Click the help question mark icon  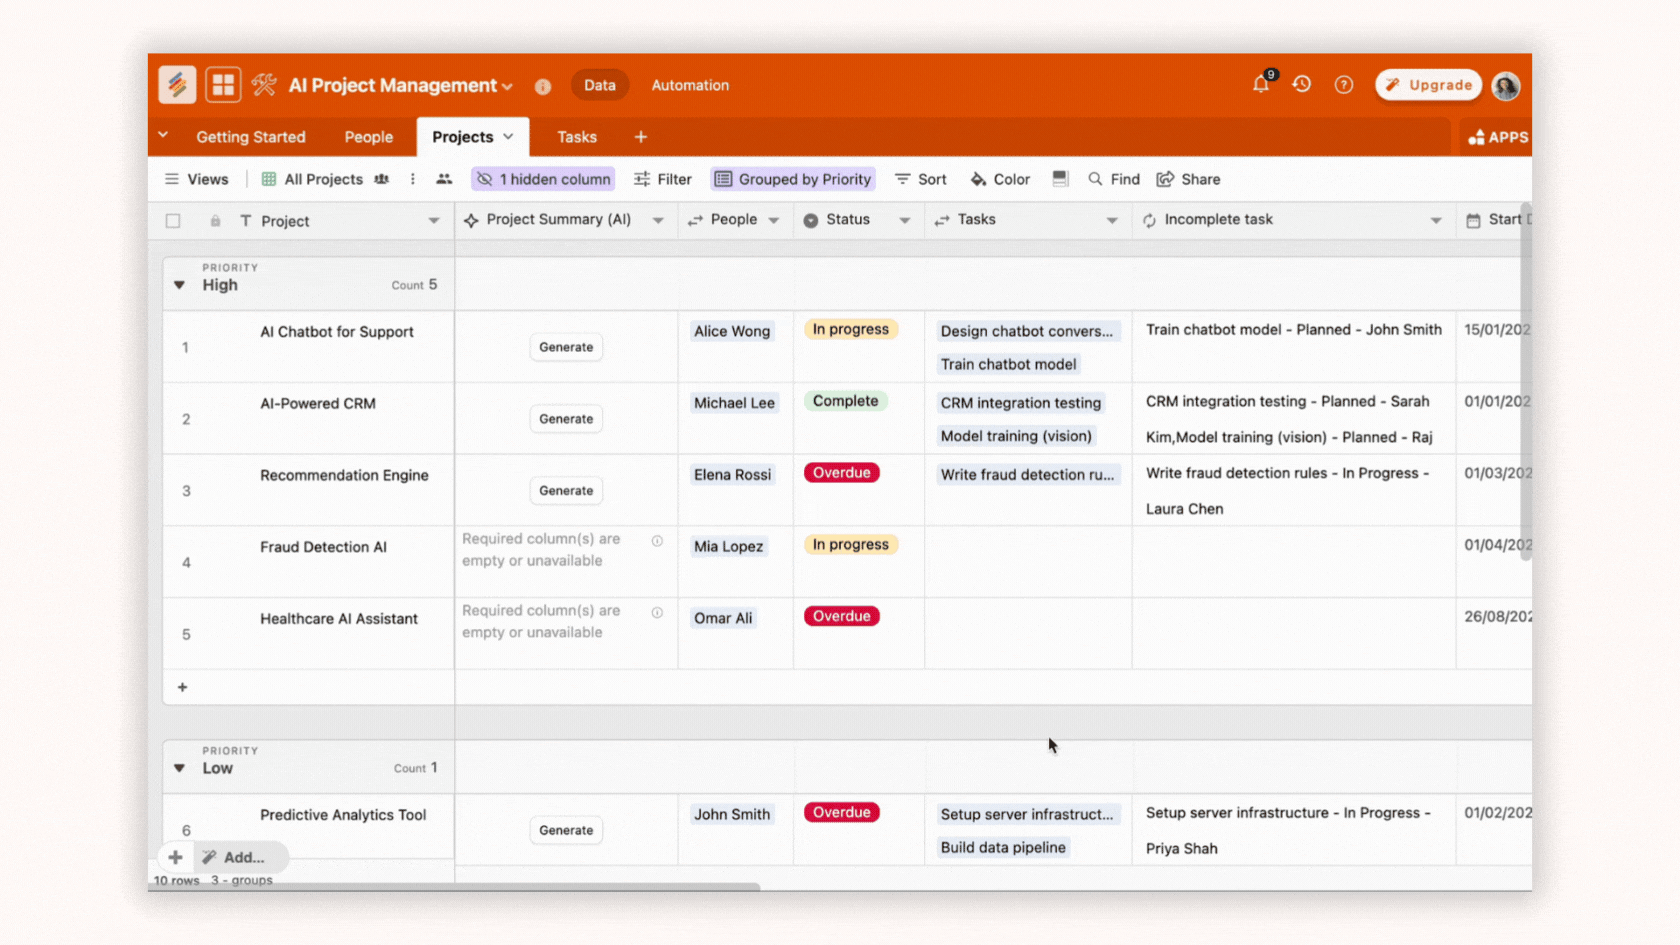(1343, 85)
